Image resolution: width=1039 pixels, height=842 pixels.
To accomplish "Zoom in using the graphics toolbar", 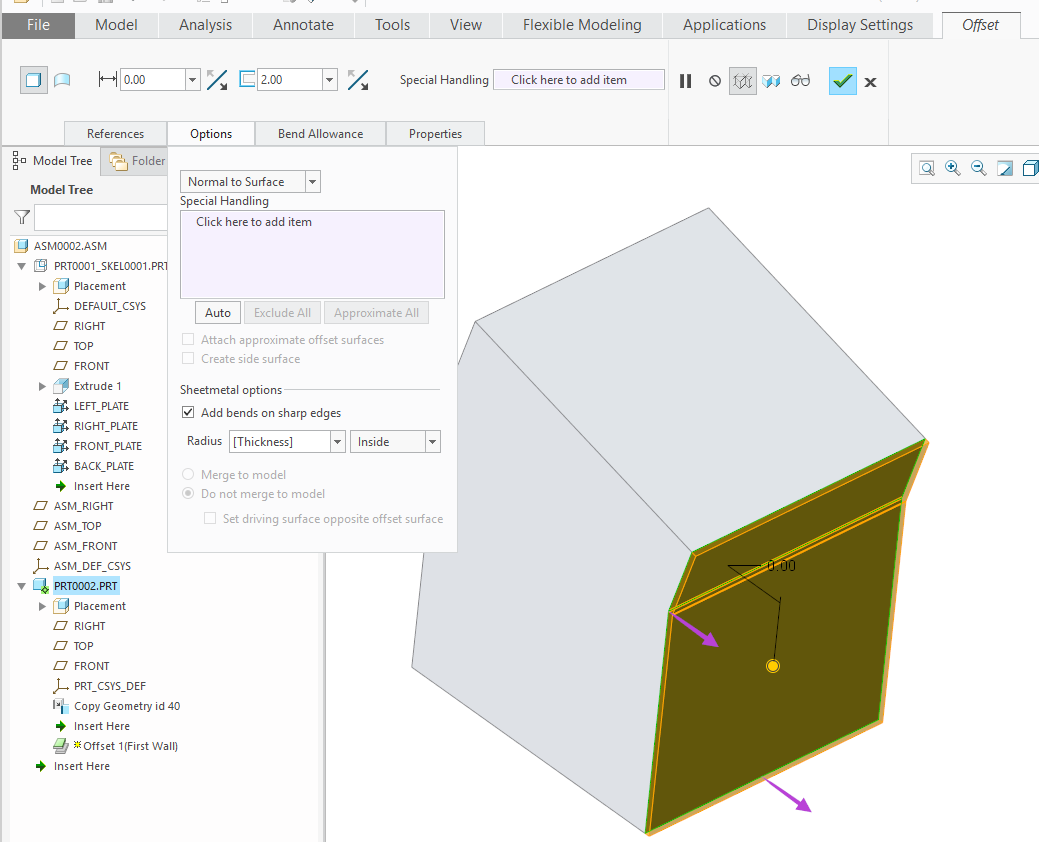I will point(951,168).
